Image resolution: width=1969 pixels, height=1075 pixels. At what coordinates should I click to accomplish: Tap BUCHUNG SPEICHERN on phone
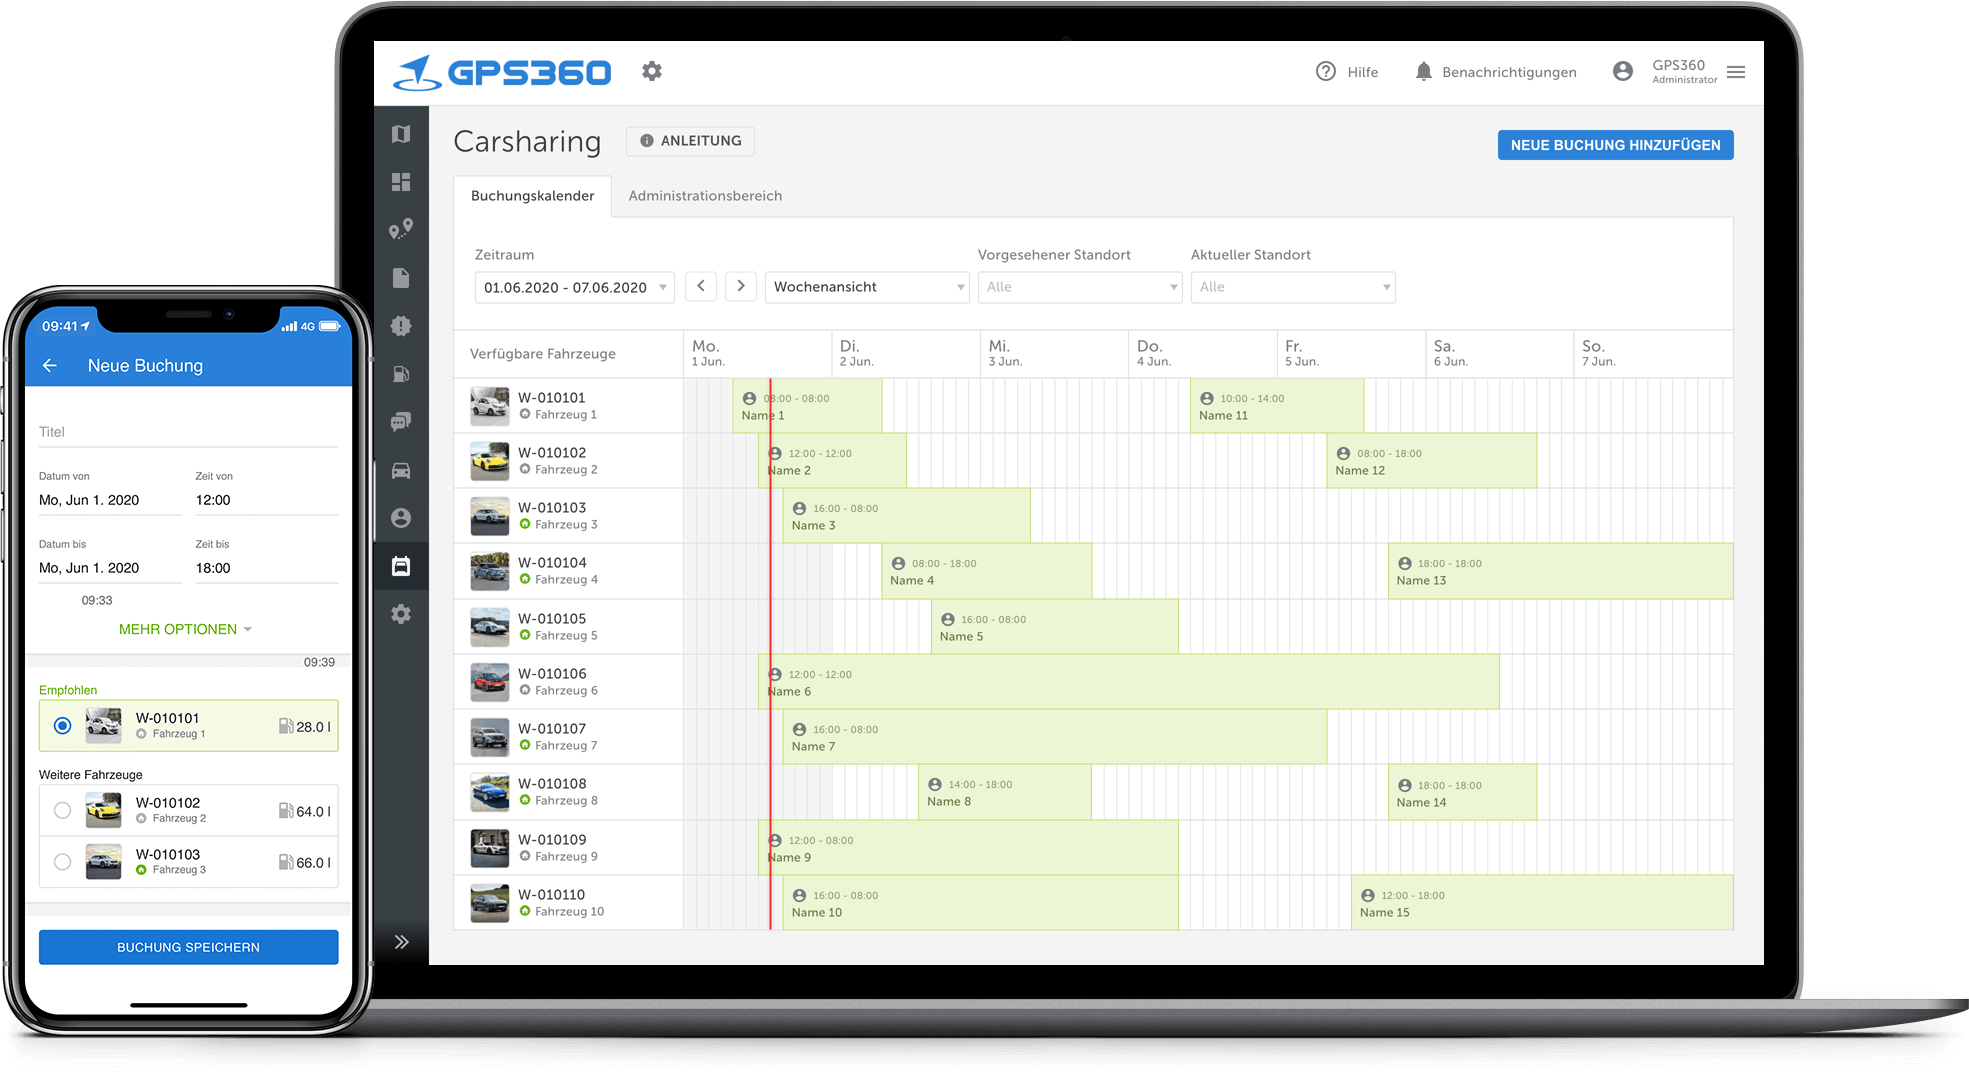point(188,947)
